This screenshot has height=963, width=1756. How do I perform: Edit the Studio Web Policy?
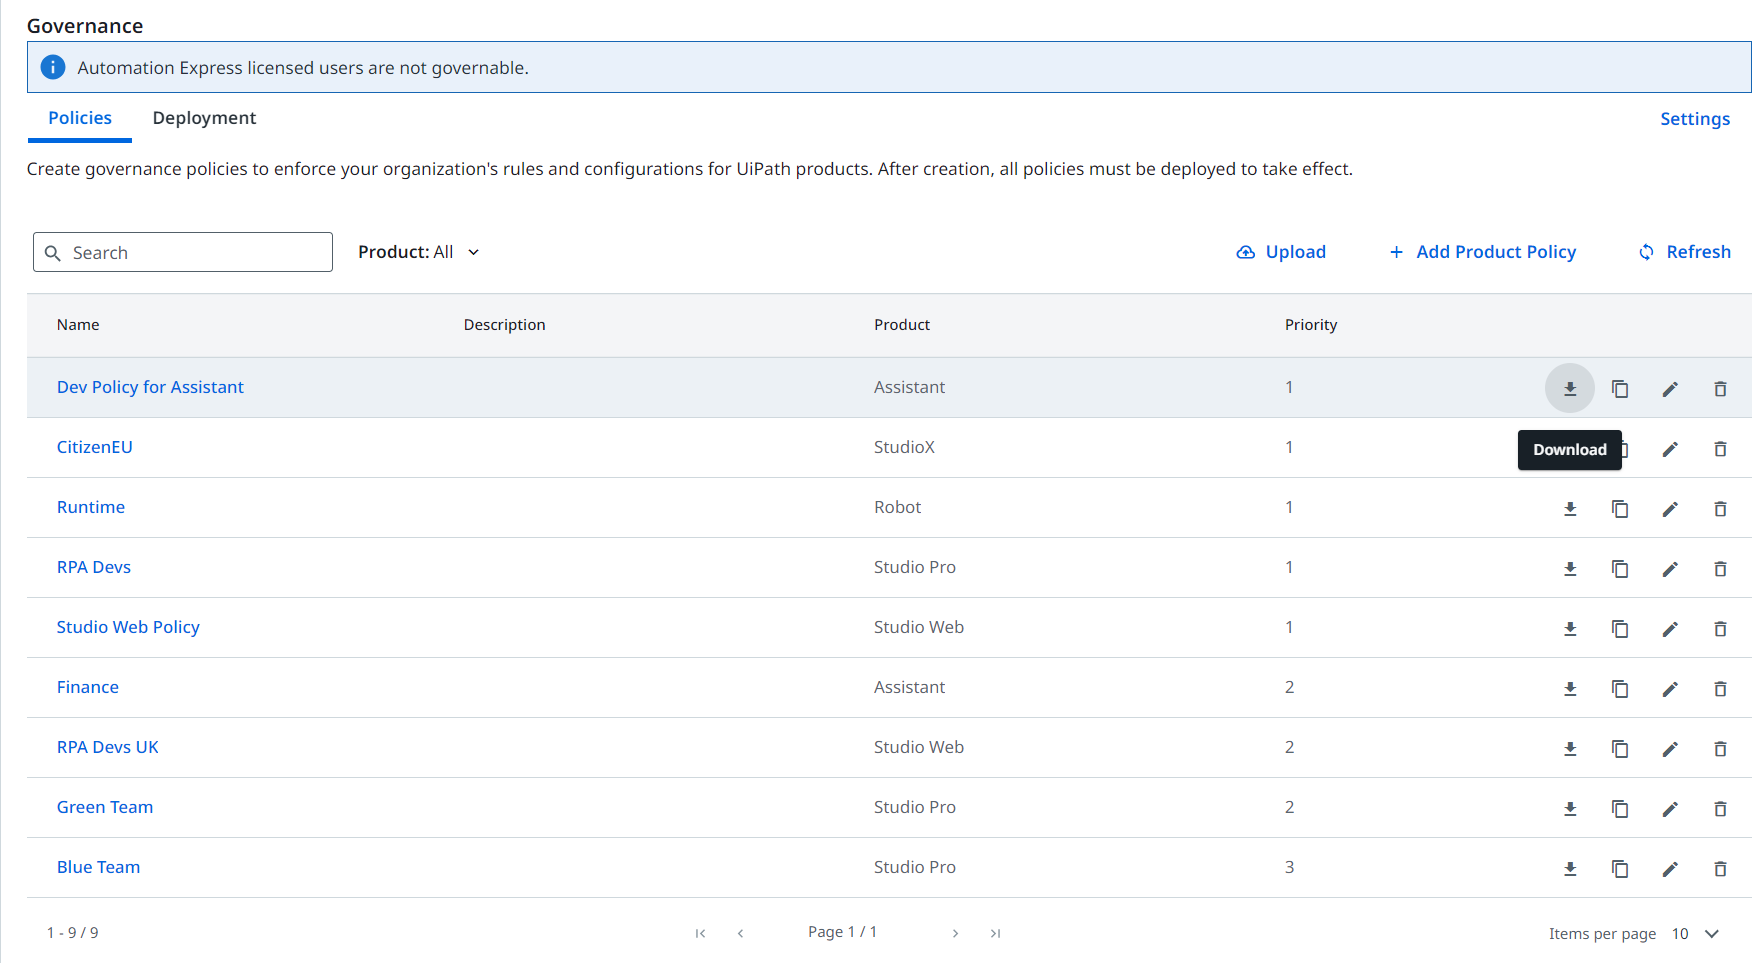point(1670,628)
